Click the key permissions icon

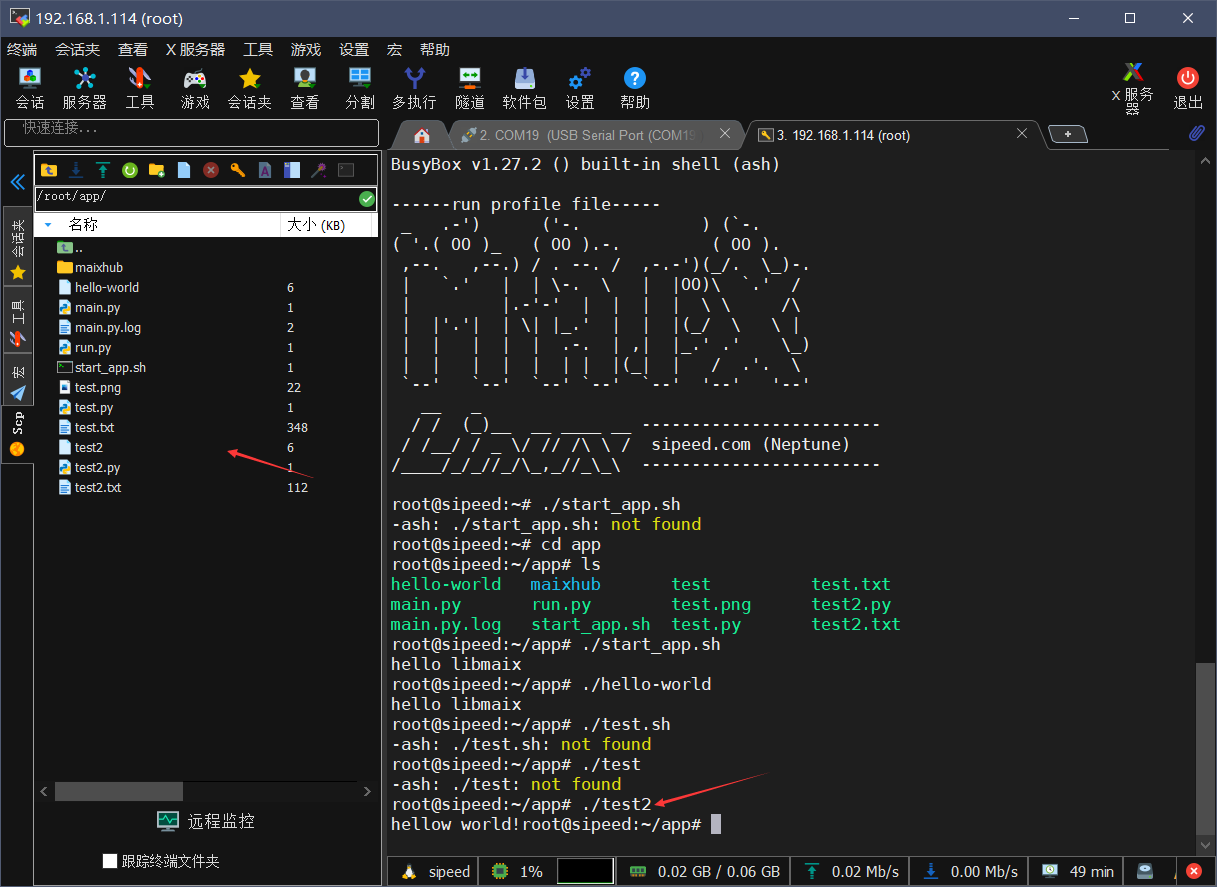pos(237,170)
